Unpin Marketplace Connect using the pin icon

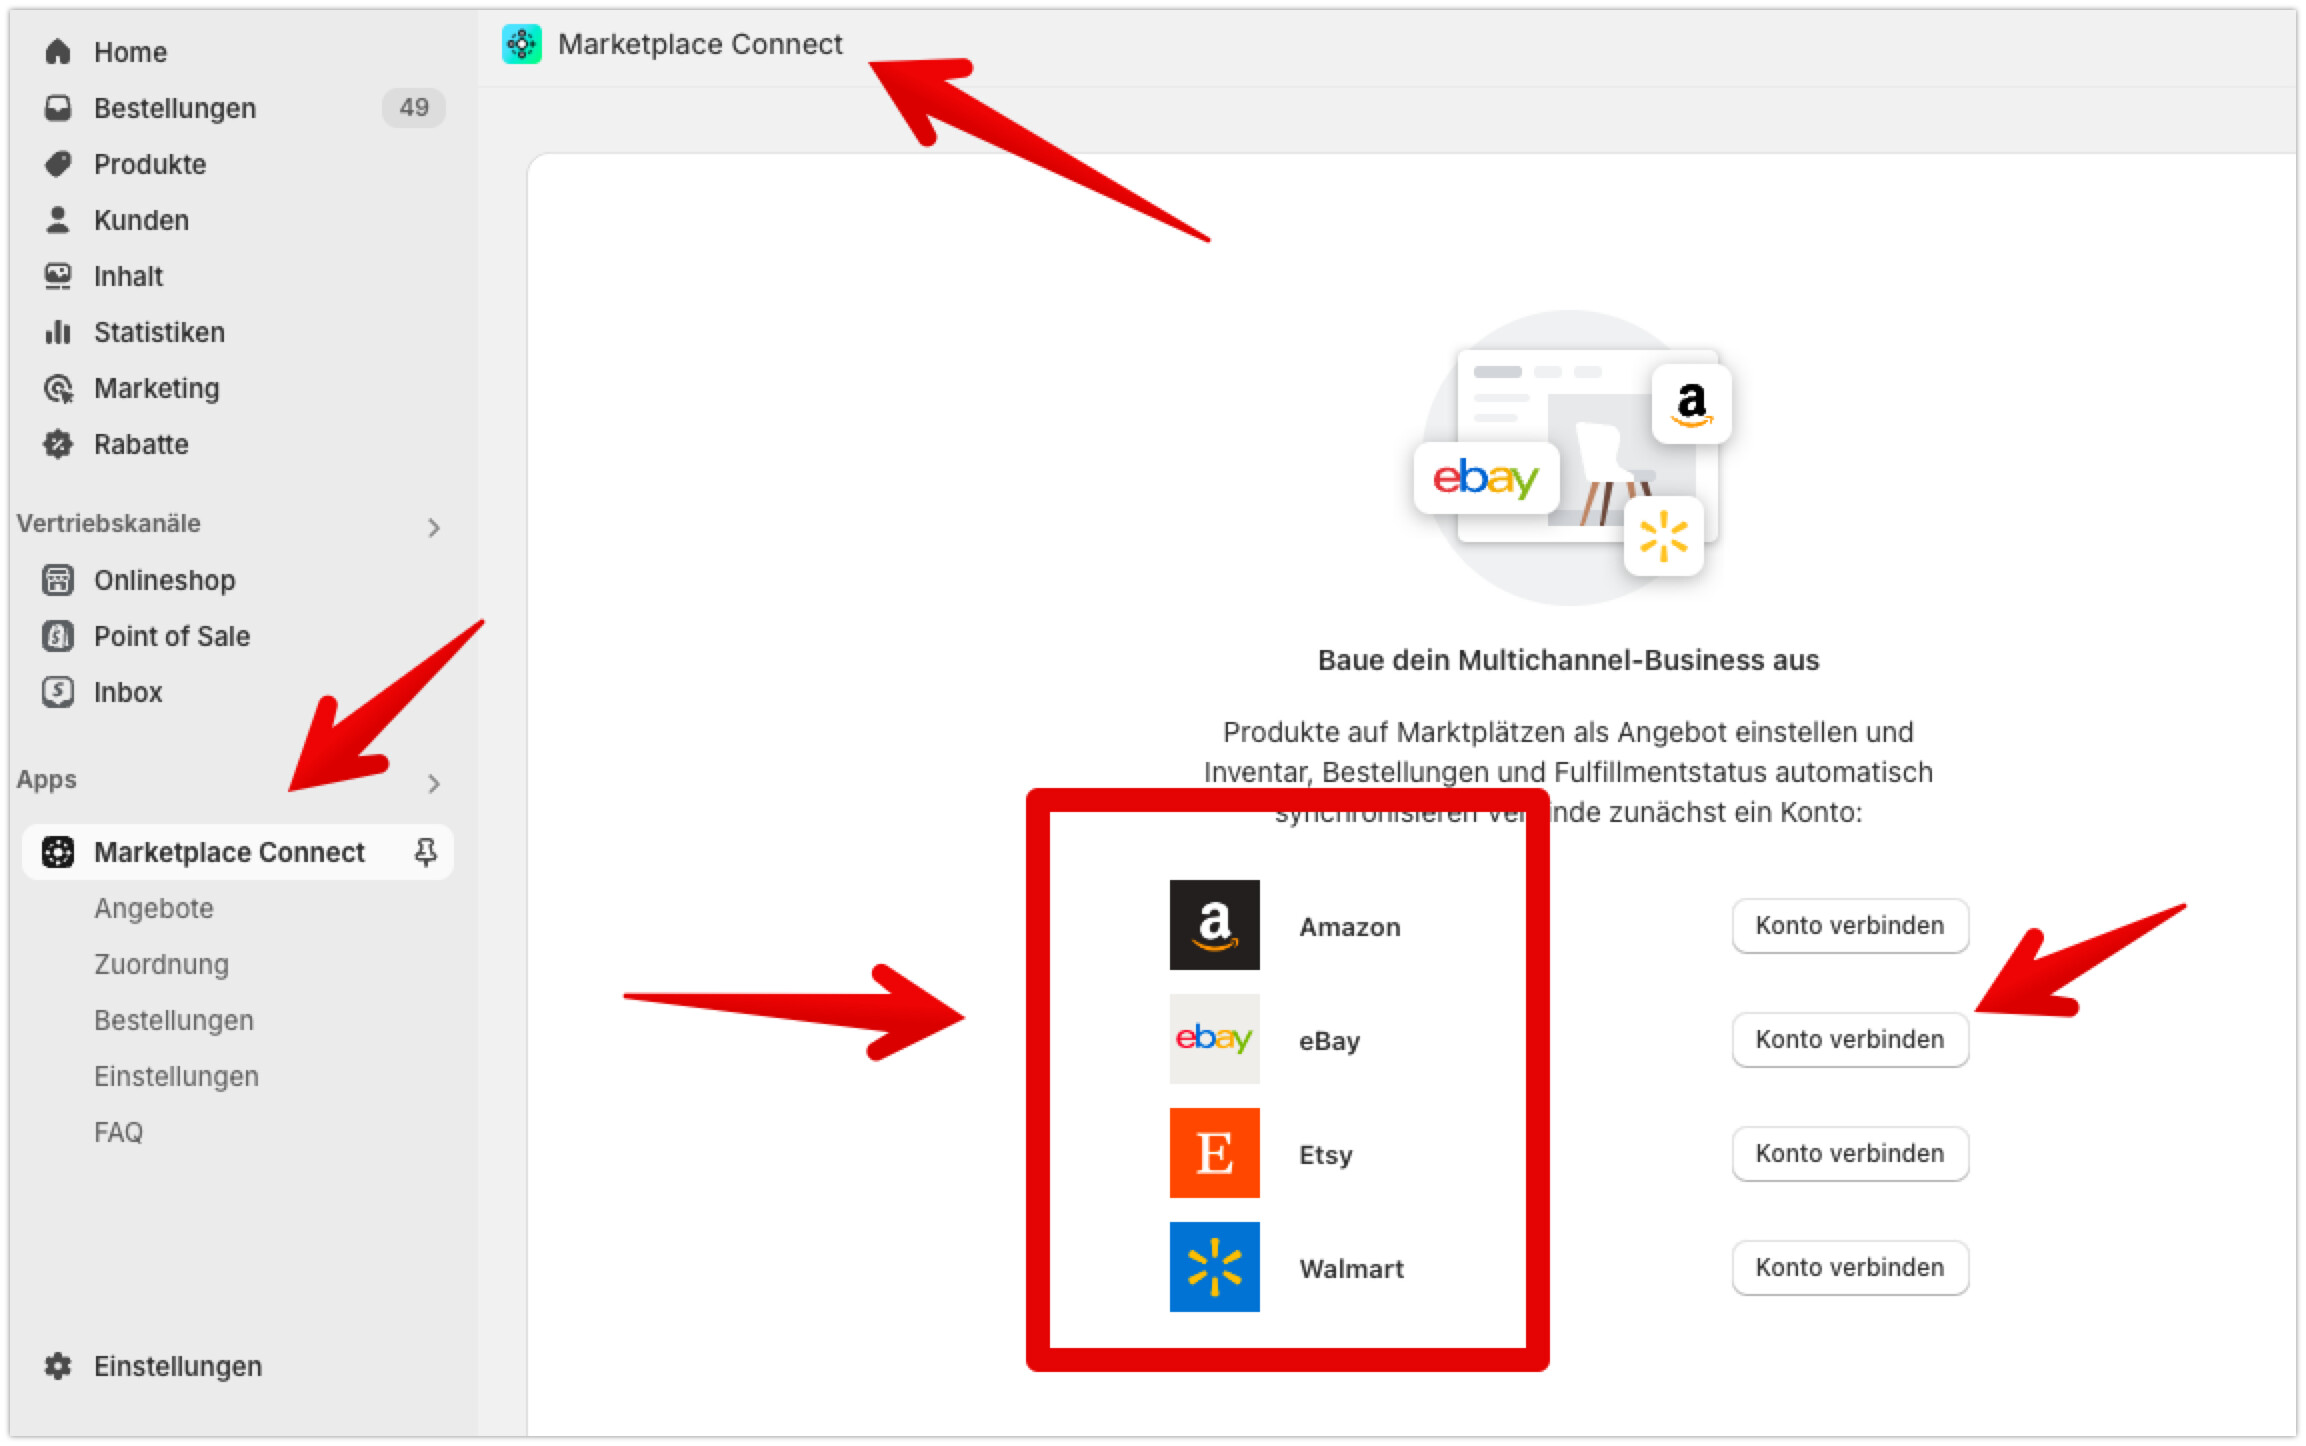pos(425,852)
